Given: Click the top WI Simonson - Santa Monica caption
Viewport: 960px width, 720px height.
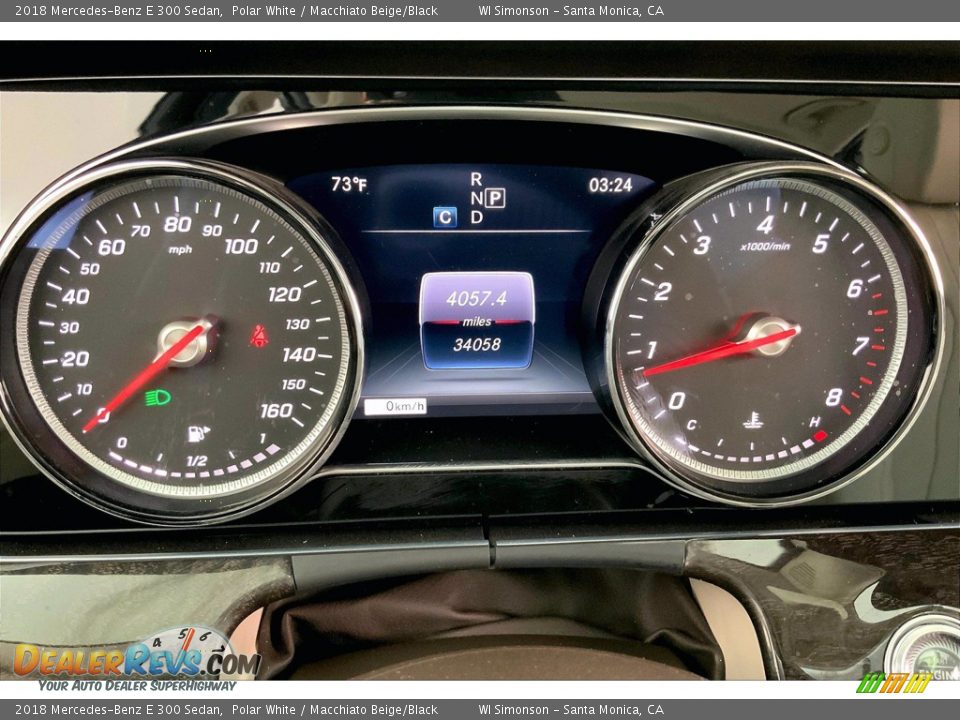Looking at the screenshot, I should coord(571,10).
